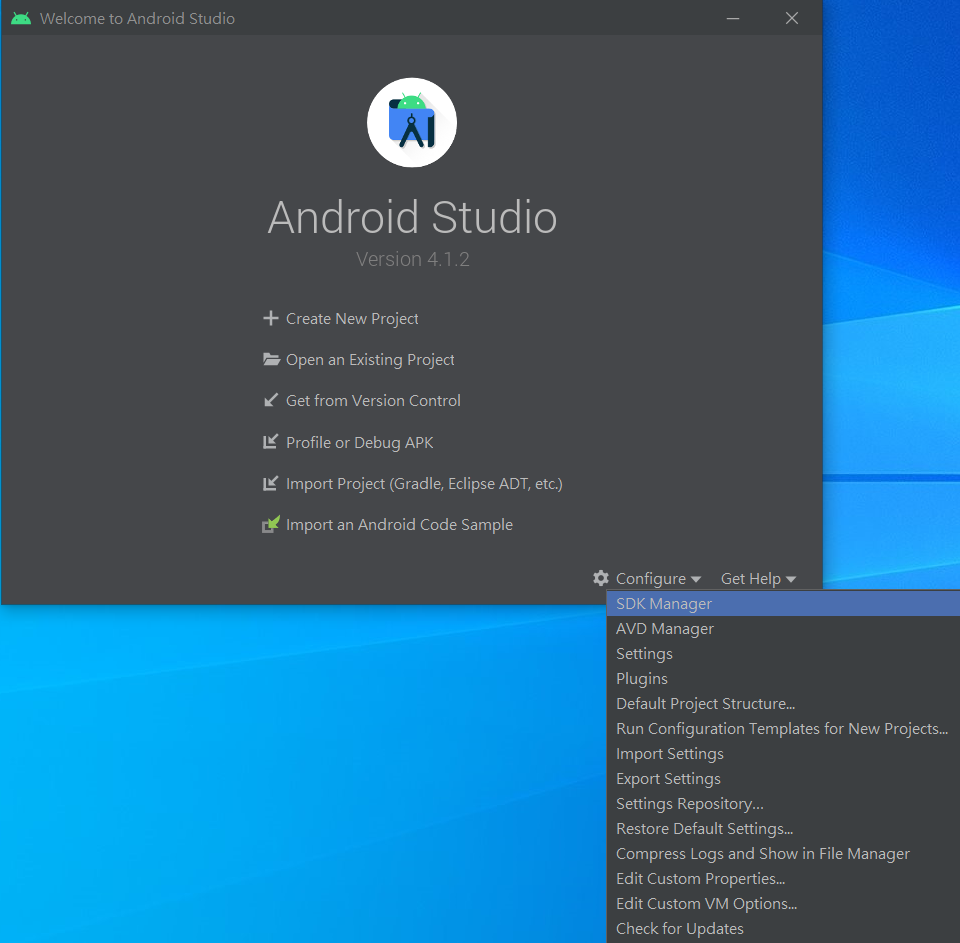The image size is (960, 943).
Task: Click the icon beside Profile or Debug APK
Action: pyautogui.click(x=271, y=442)
